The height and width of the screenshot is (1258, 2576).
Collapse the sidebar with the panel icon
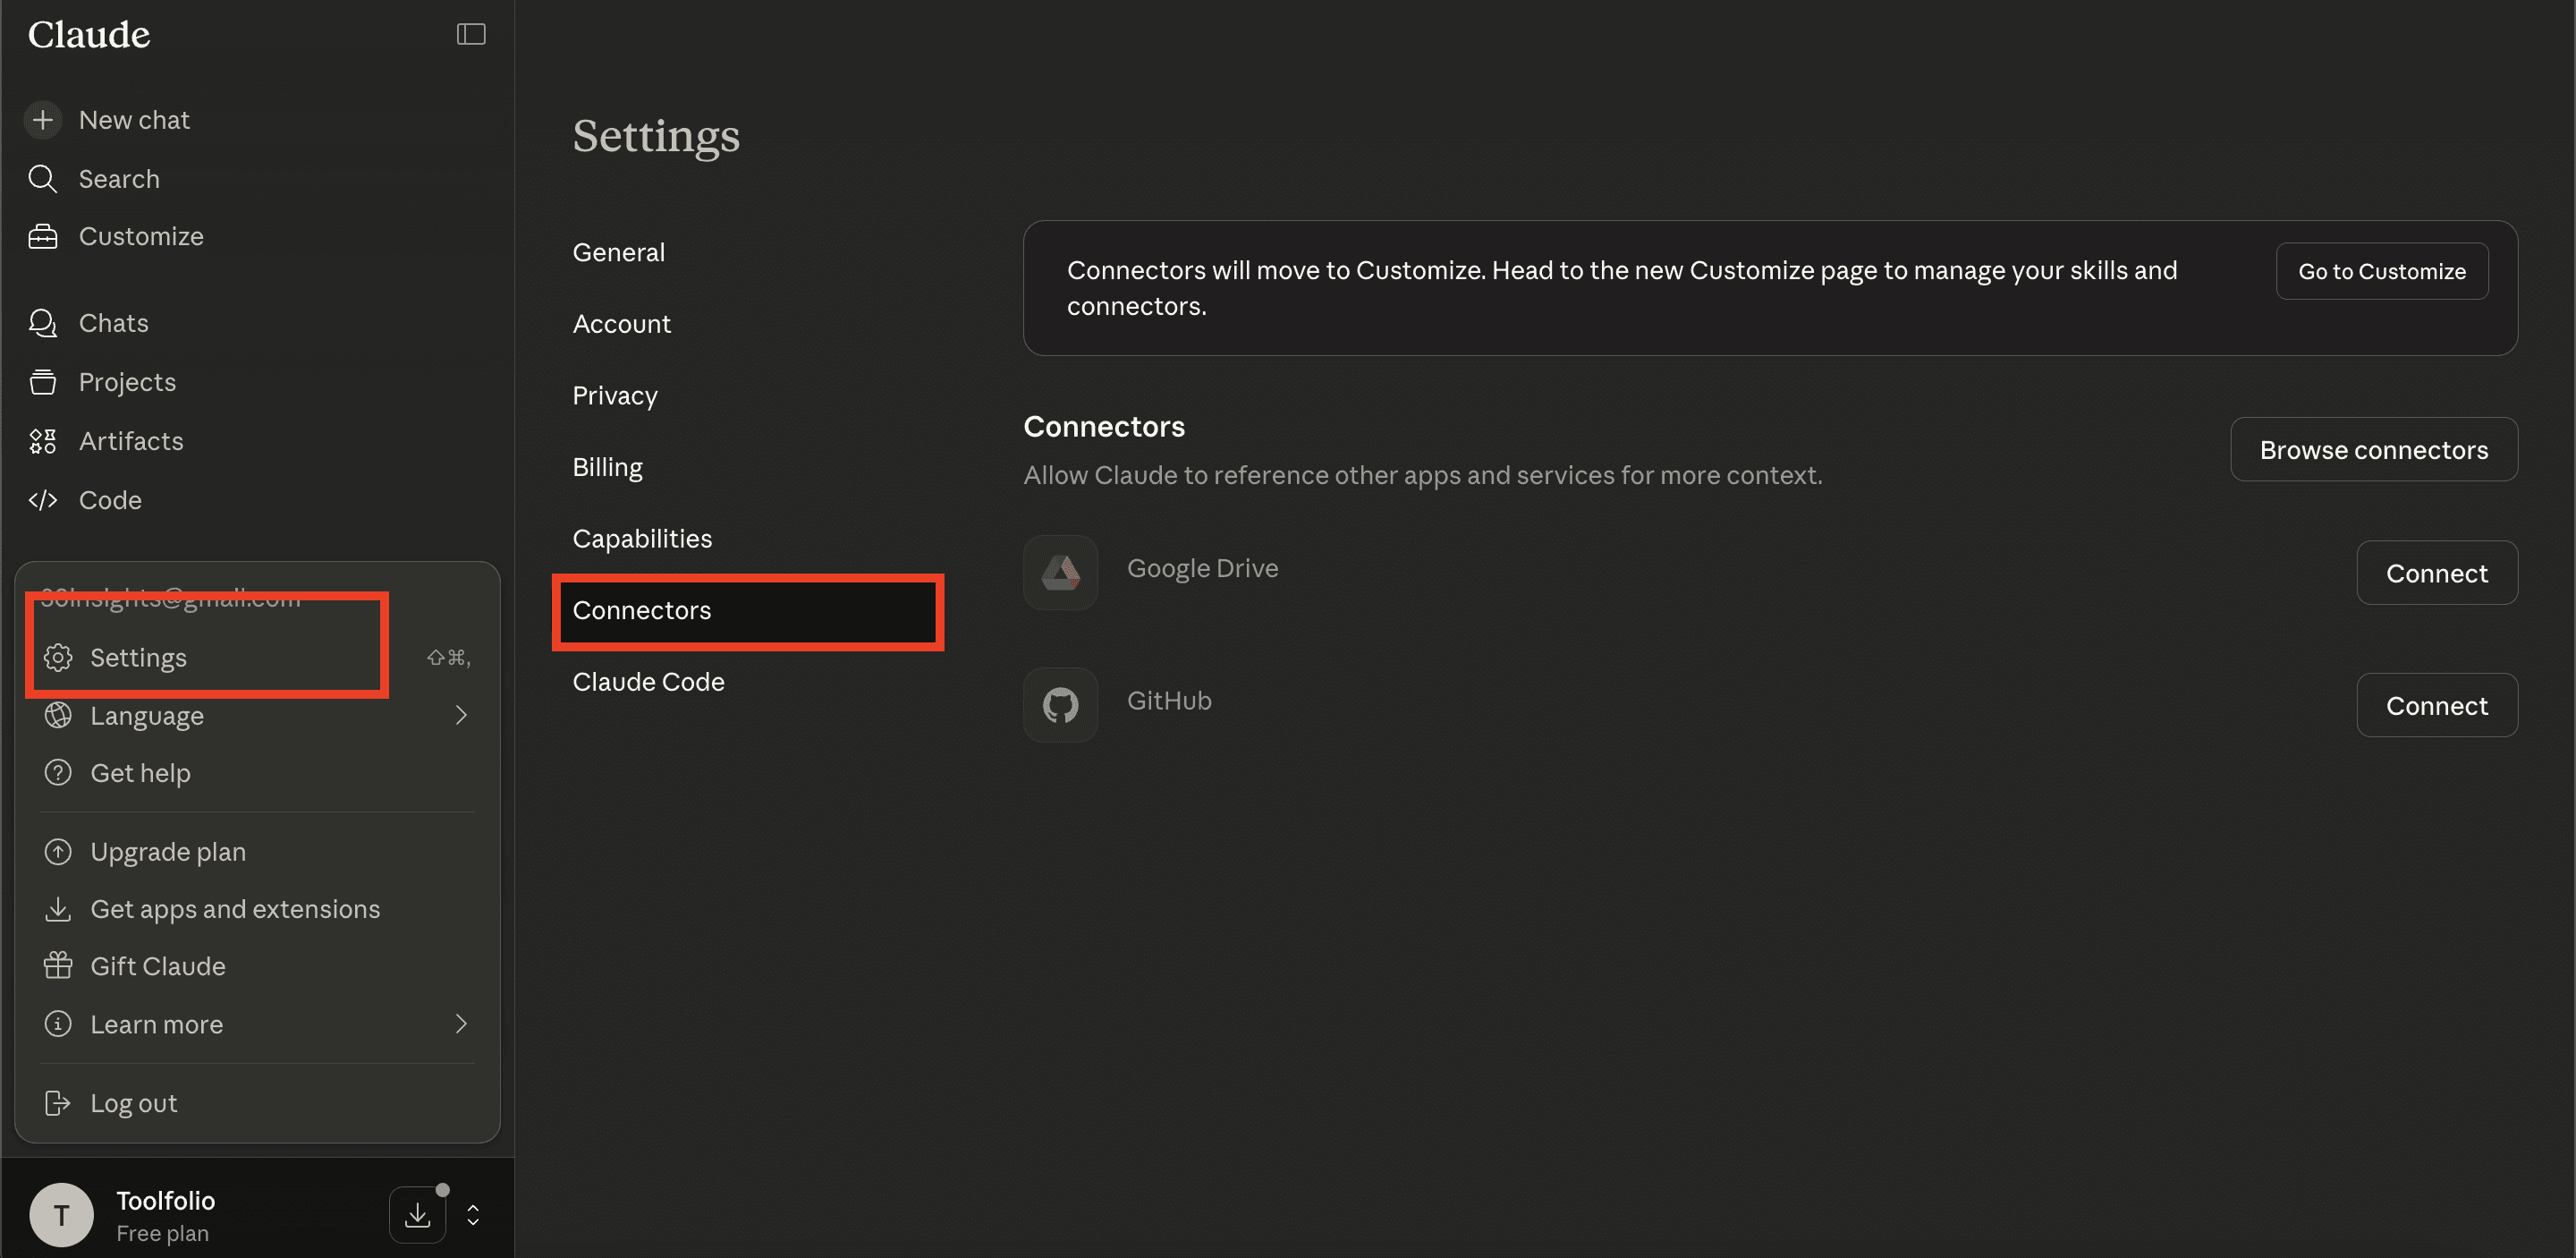[x=471, y=34]
